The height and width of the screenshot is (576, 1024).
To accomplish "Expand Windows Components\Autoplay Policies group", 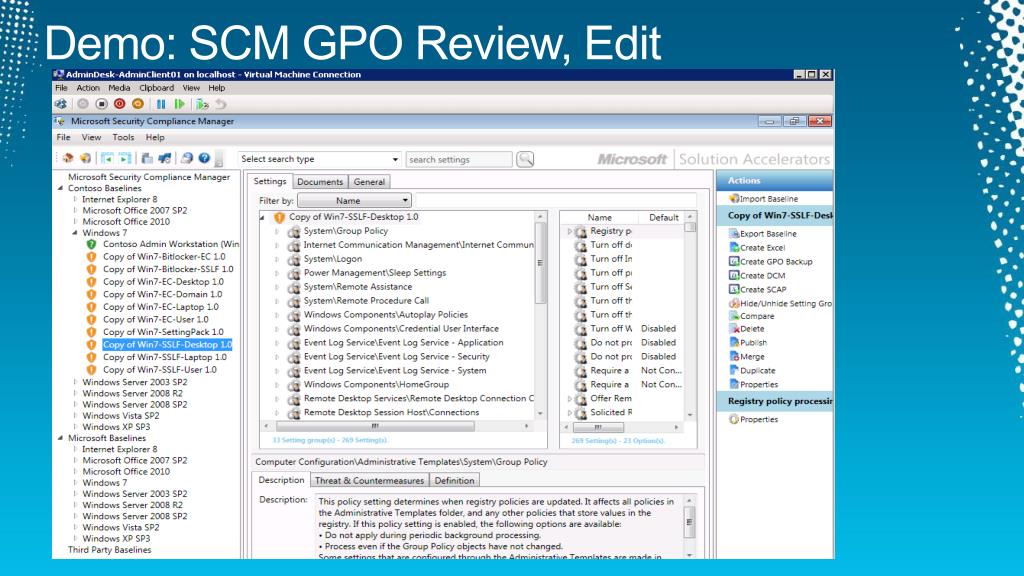I will click(x=276, y=315).
